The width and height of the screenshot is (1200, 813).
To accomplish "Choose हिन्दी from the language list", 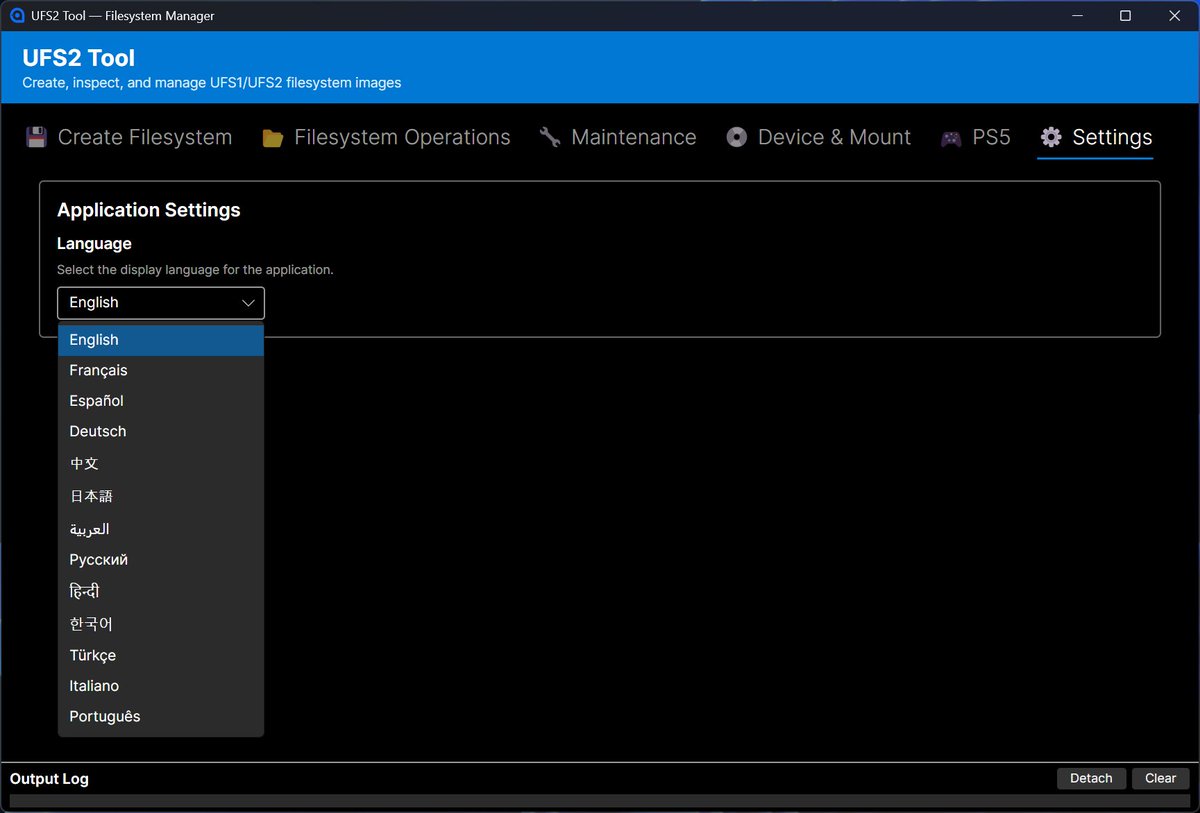I will tap(161, 592).
